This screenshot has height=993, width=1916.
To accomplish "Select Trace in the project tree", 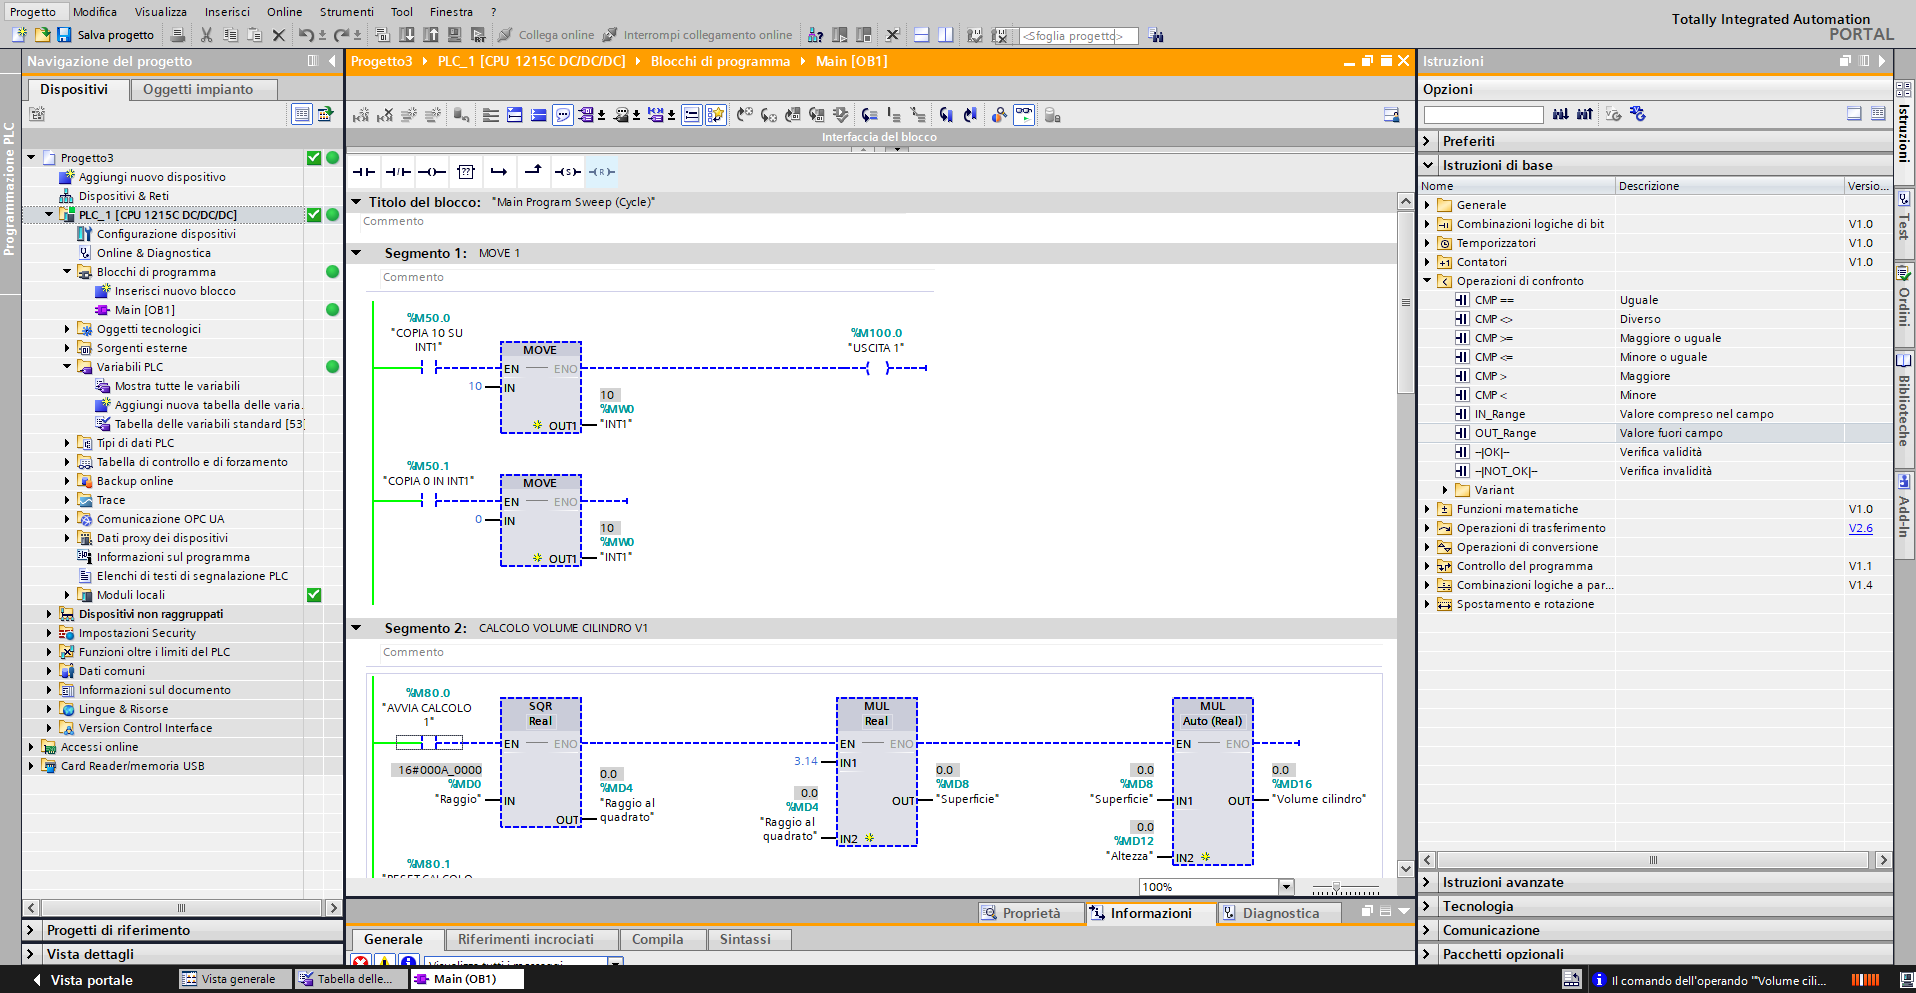I will [x=111, y=500].
